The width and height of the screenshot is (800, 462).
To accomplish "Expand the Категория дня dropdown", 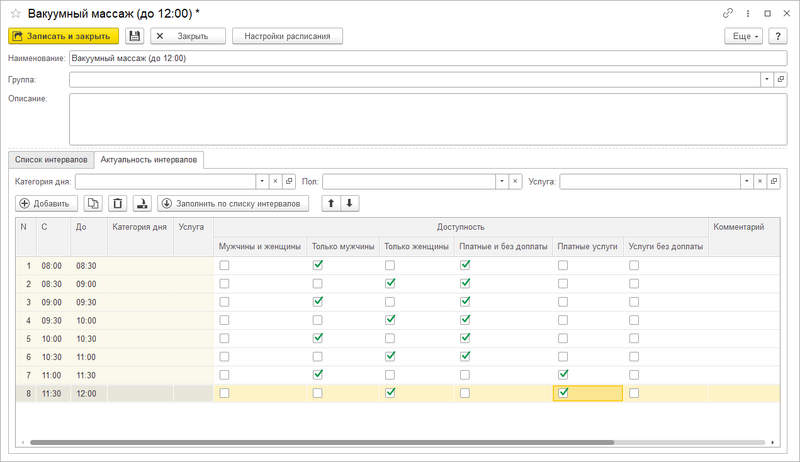I will (261, 181).
